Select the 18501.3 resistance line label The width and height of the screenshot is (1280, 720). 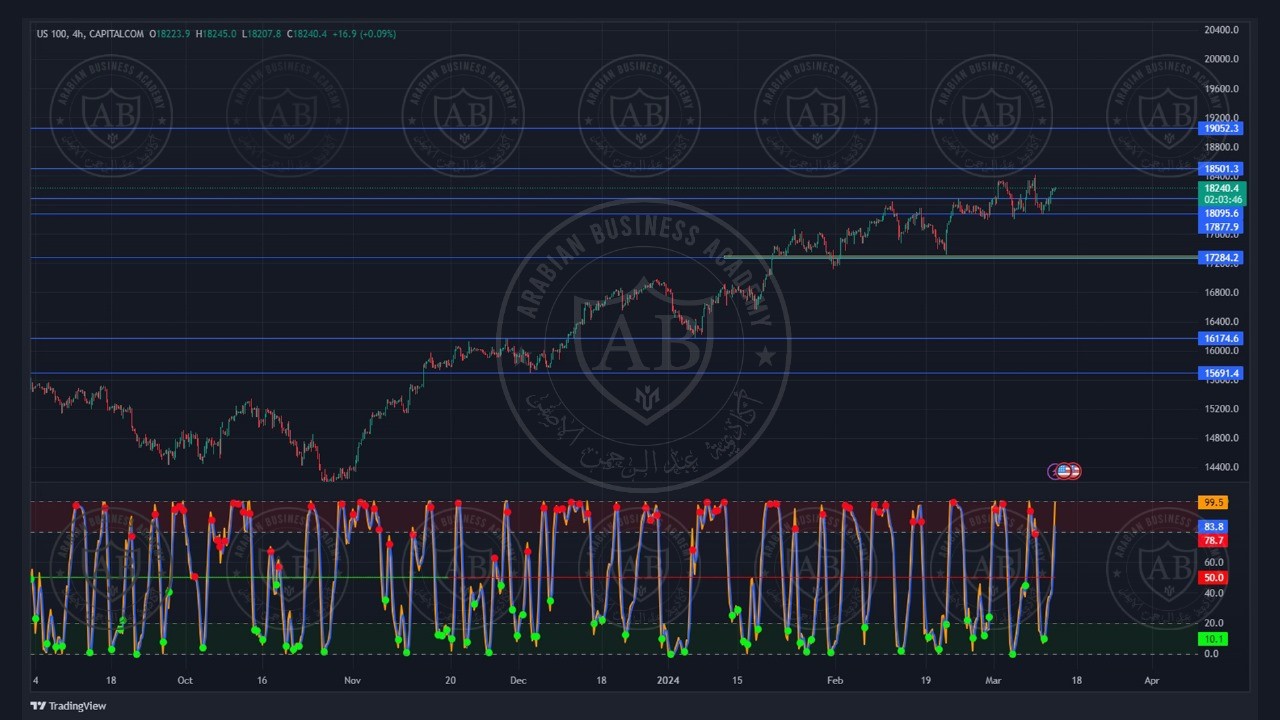coord(1221,169)
